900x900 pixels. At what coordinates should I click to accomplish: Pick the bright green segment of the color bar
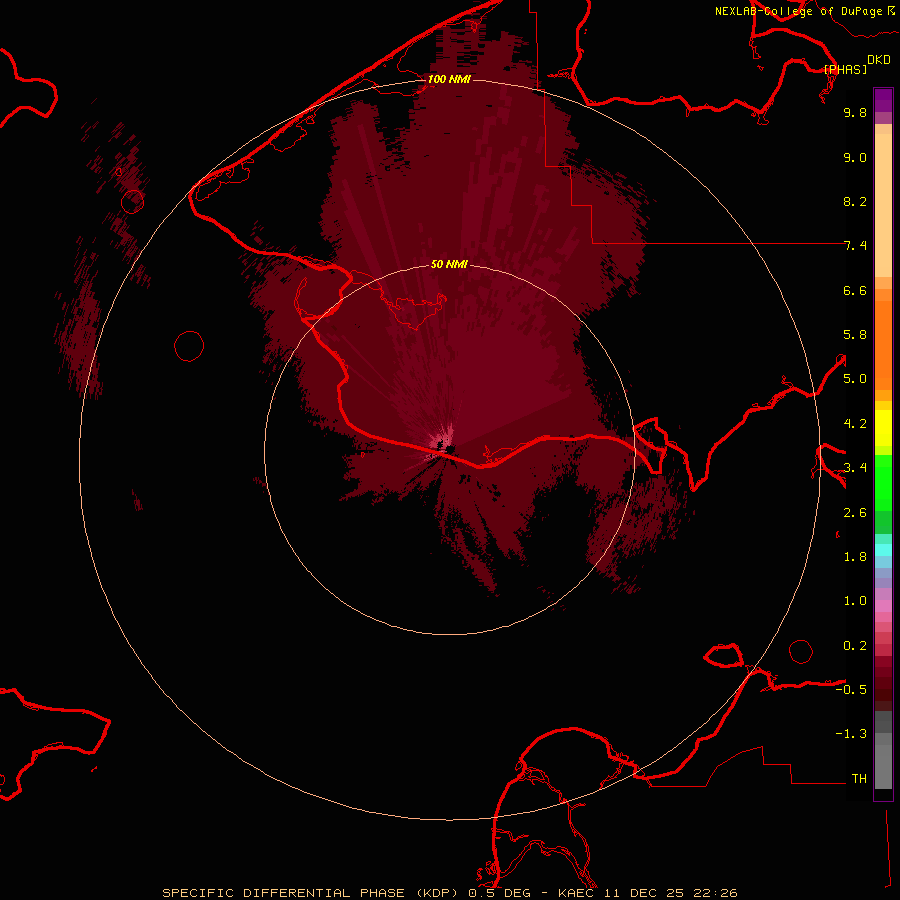(x=883, y=483)
